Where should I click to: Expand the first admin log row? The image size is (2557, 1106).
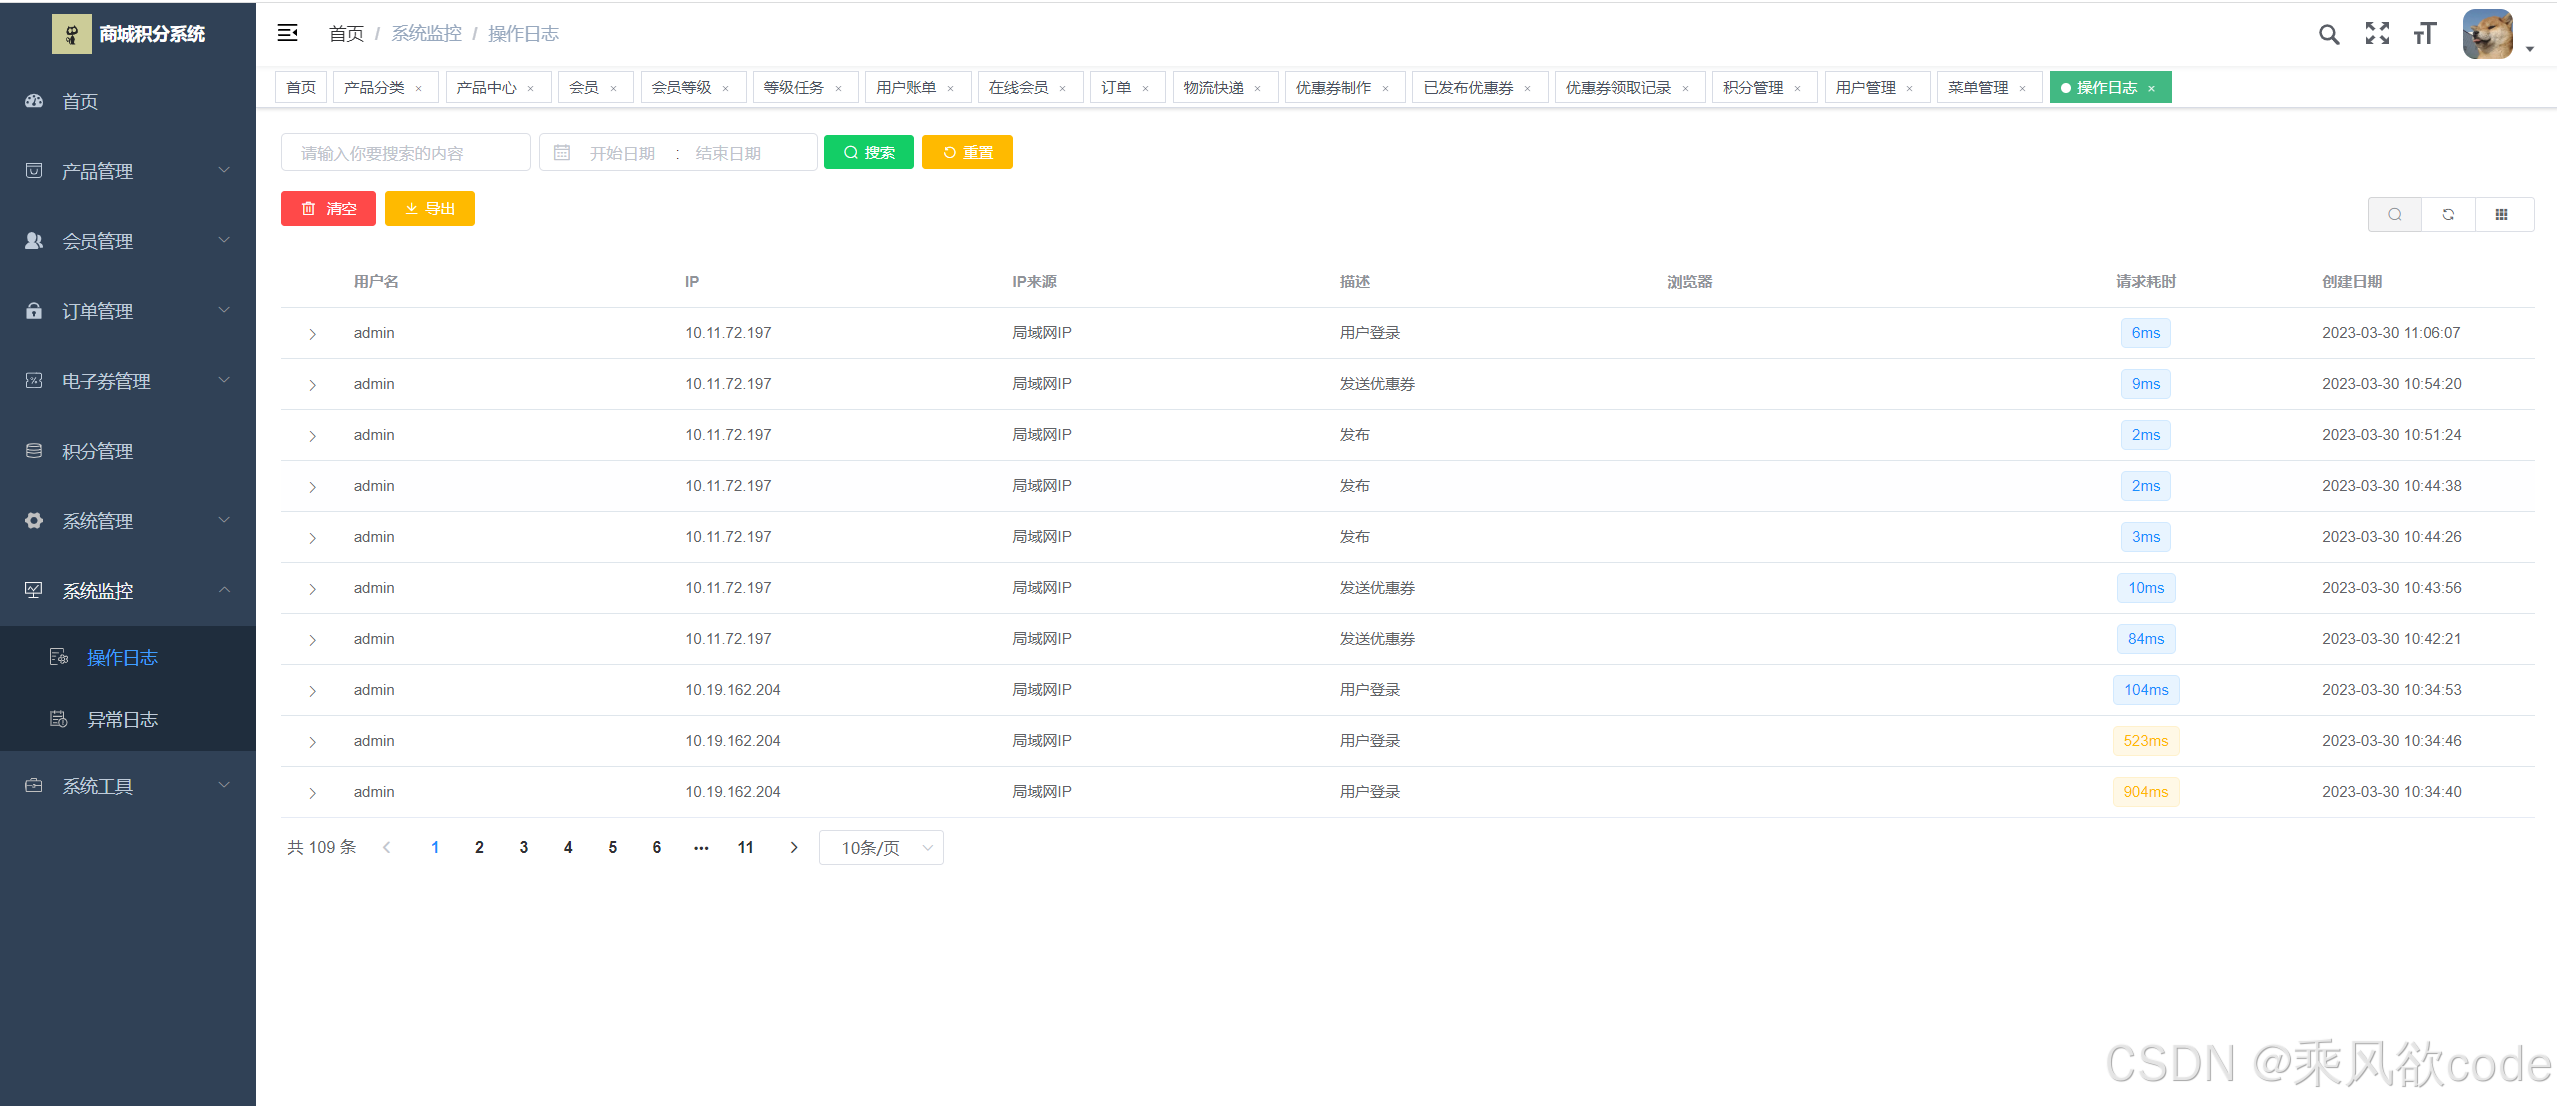(x=312, y=334)
